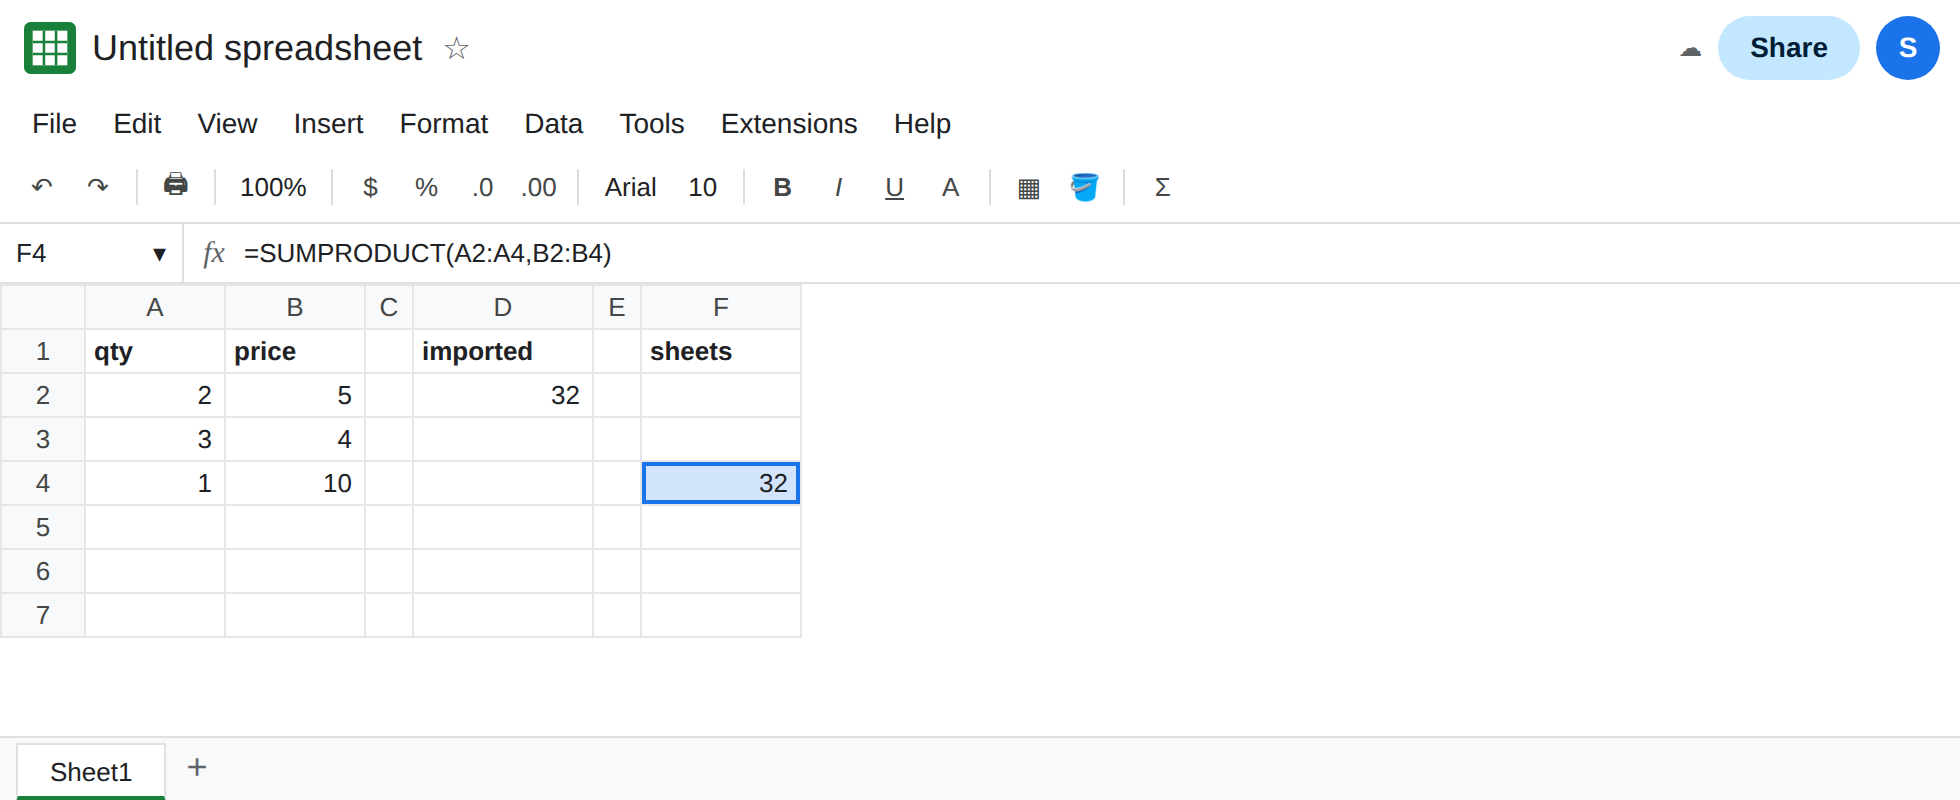The image size is (1960, 800).
Task: Toggle italic formatting
Action: pyautogui.click(x=838, y=187)
